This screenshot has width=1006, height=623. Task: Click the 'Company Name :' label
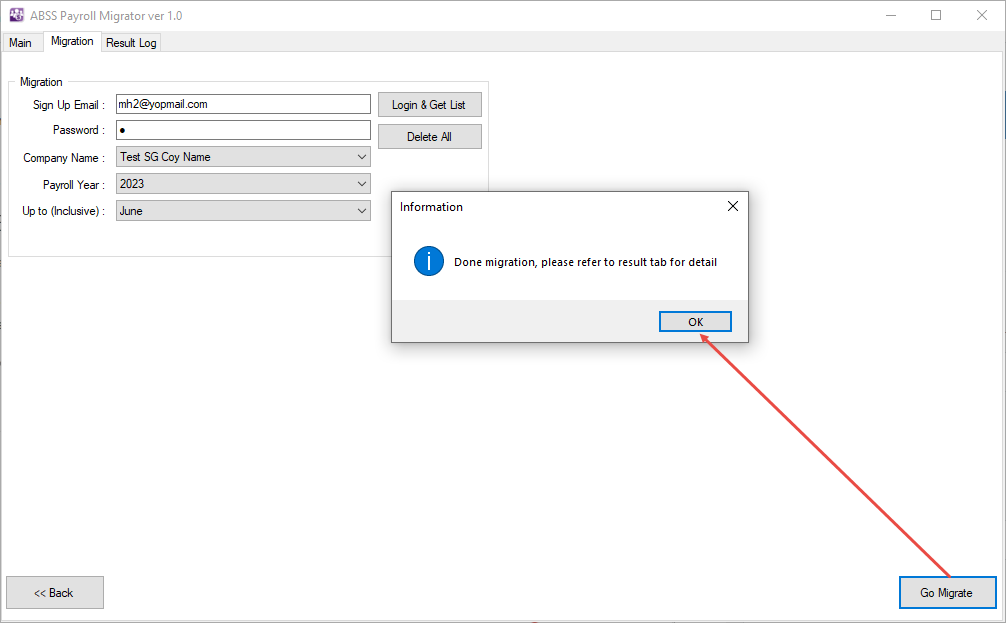[64, 158]
